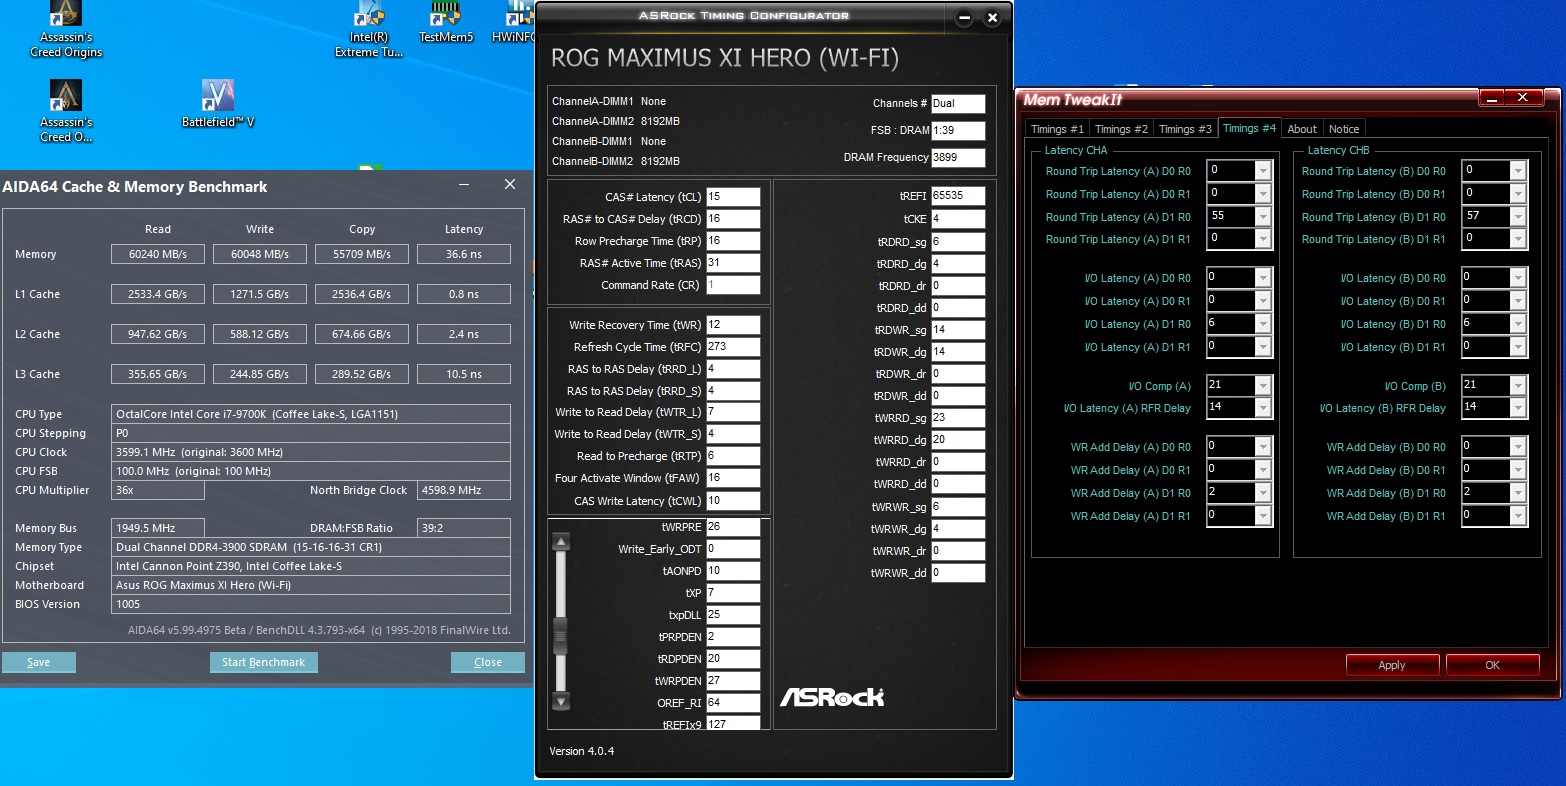Image resolution: width=1566 pixels, height=786 pixels.
Task: Click the tWRPRE value field
Action: click(733, 527)
